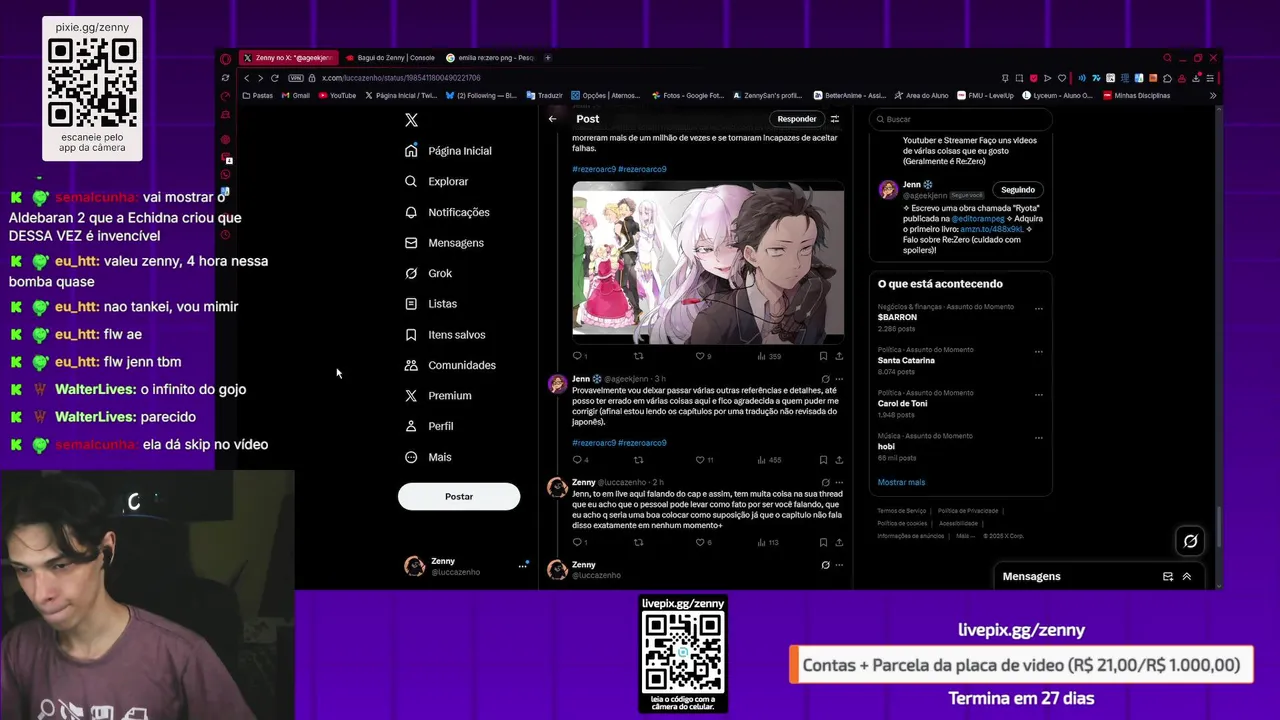Image resolution: width=1280 pixels, height=720 pixels.
Task: Switch to emilia re:zero png tab
Action: tap(490, 58)
